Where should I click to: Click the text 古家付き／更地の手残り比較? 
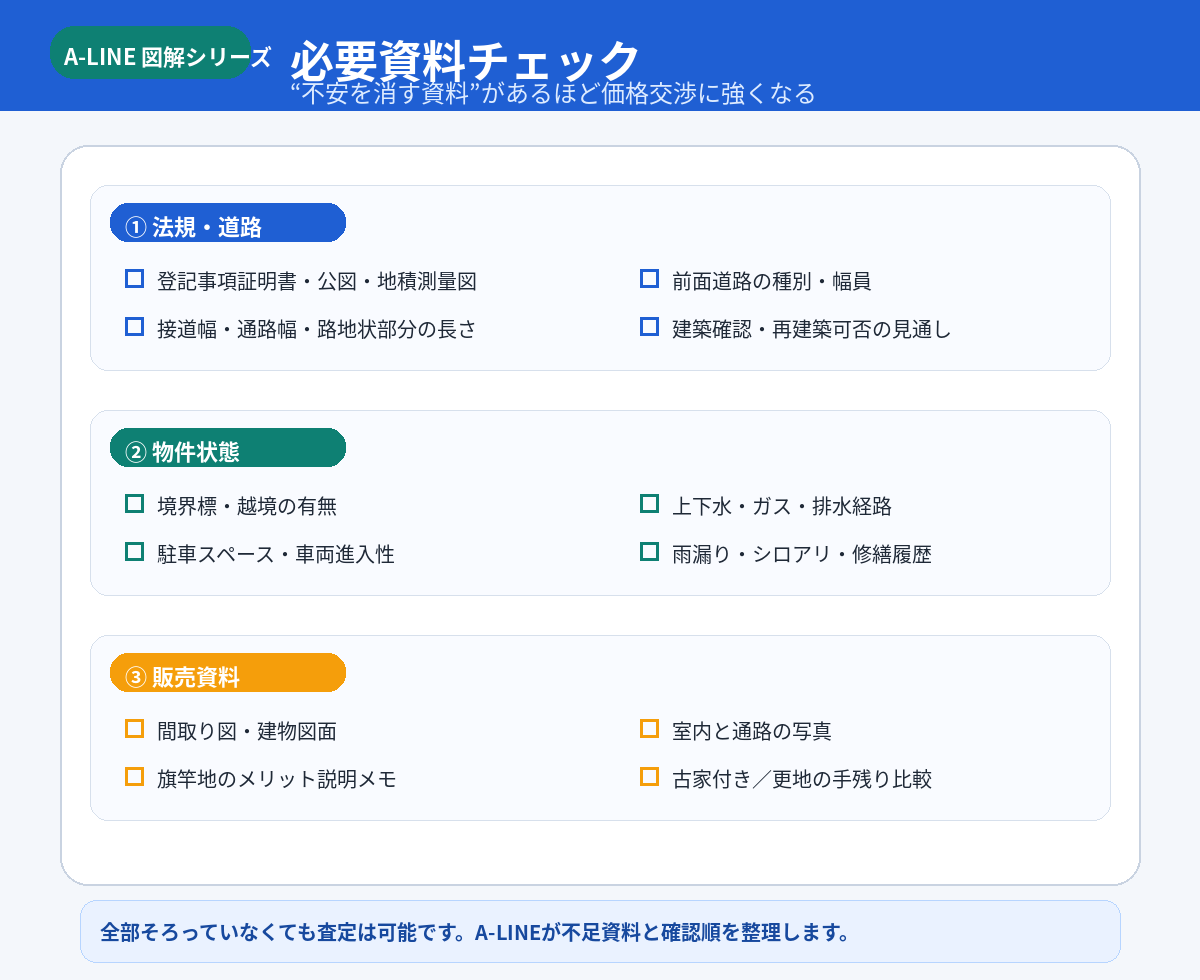tap(802, 779)
